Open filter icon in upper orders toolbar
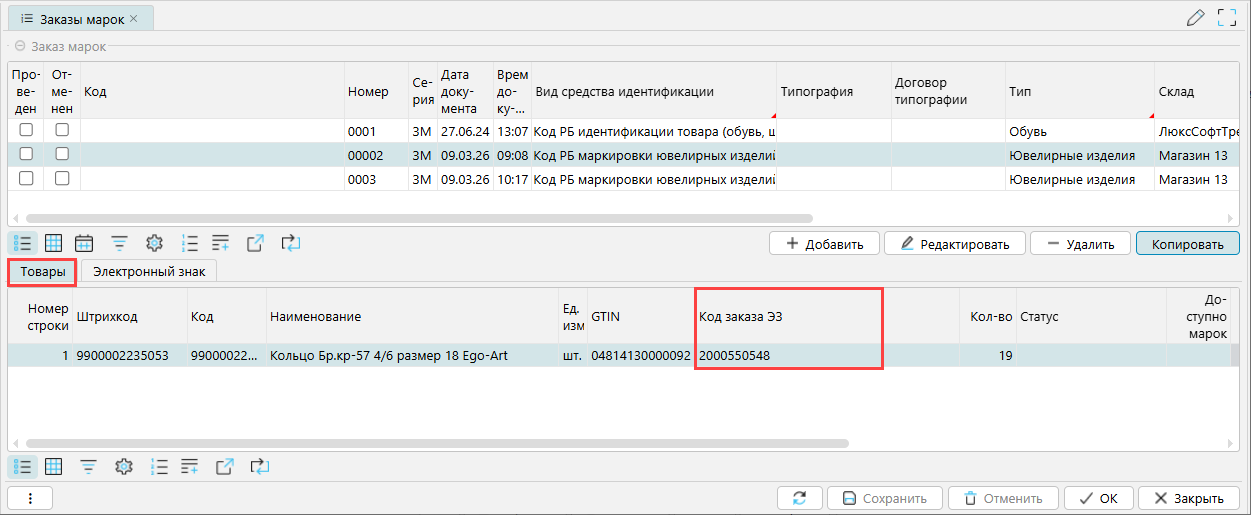The width and height of the screenshot is (1251, 515). (x=119, y=243)
